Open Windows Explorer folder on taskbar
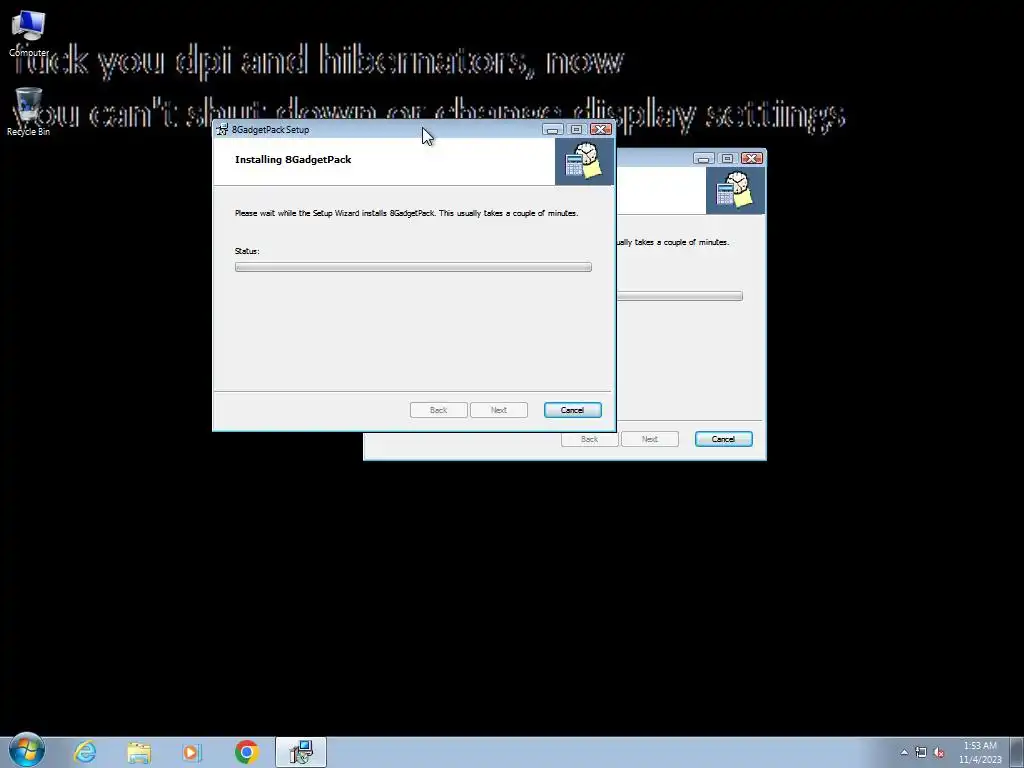1024x768 pixels. 138,752
